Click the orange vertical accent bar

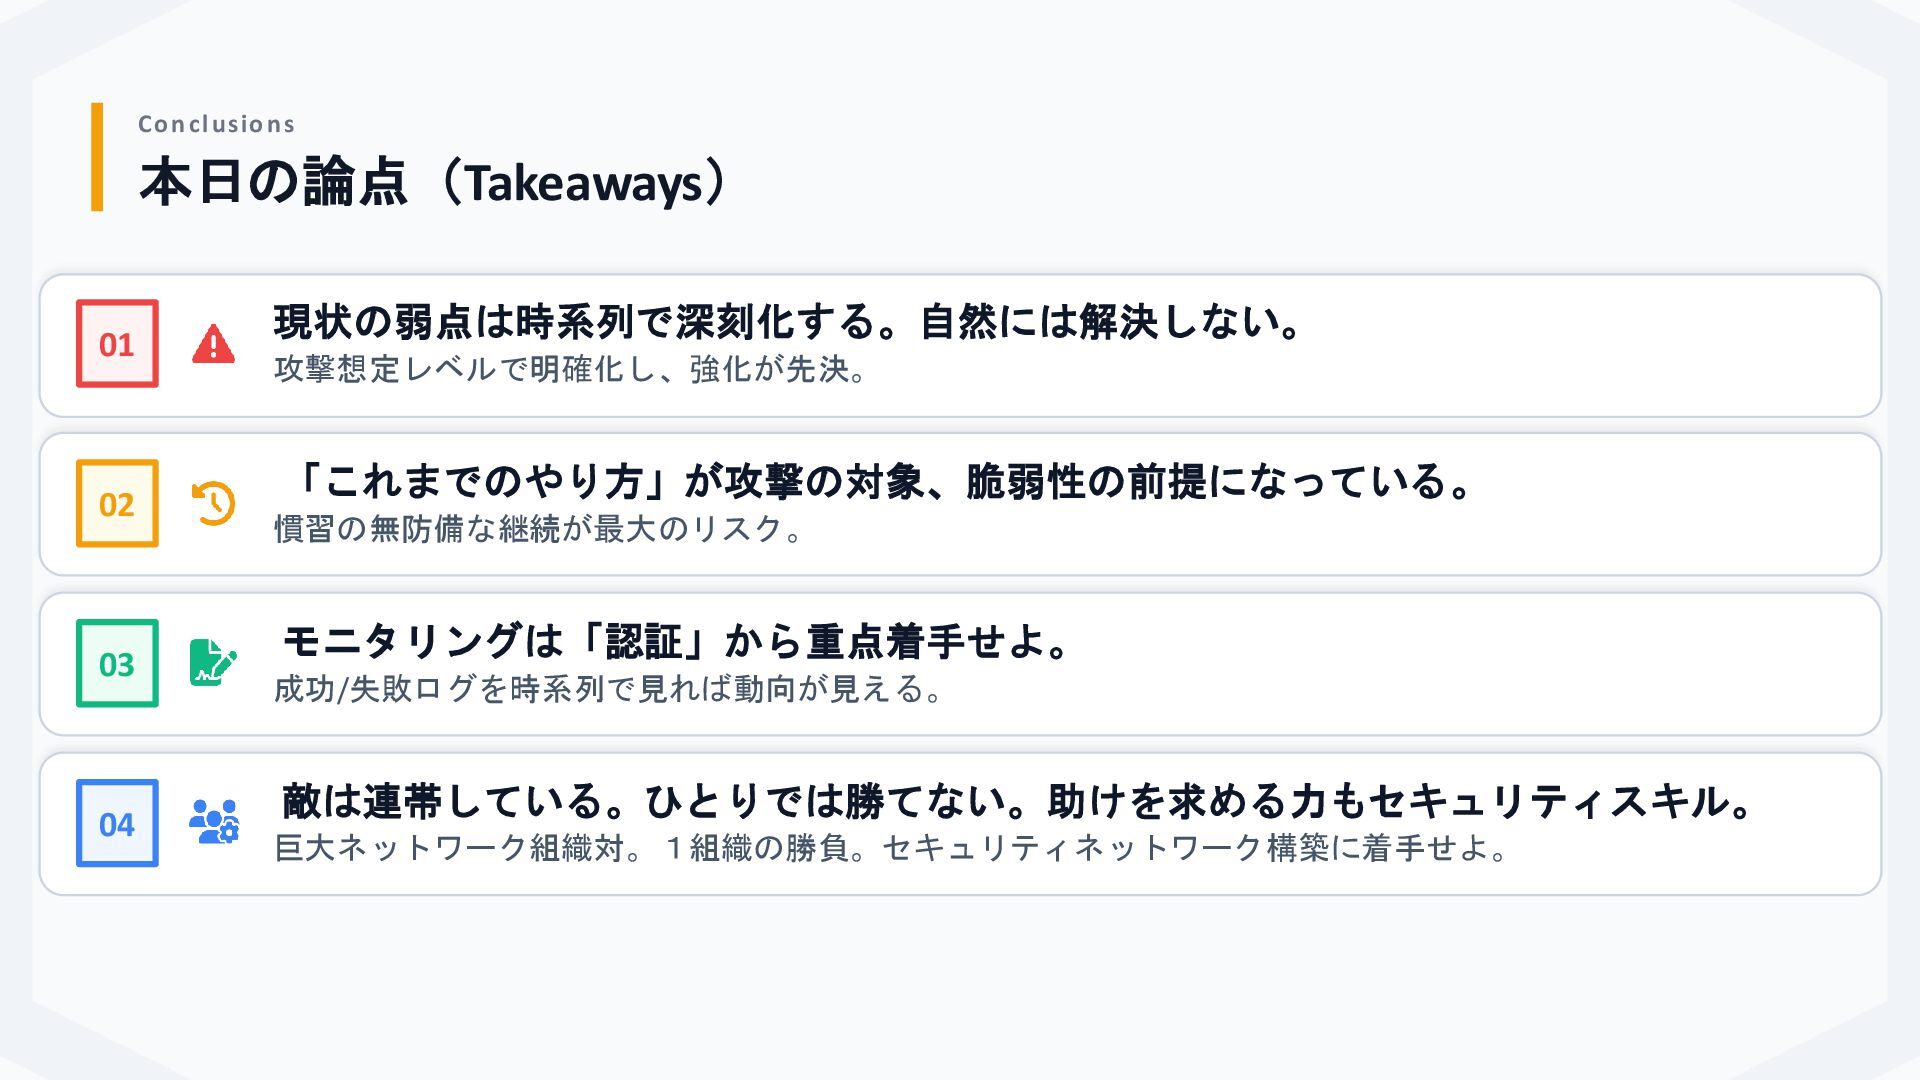click(97, 157)
